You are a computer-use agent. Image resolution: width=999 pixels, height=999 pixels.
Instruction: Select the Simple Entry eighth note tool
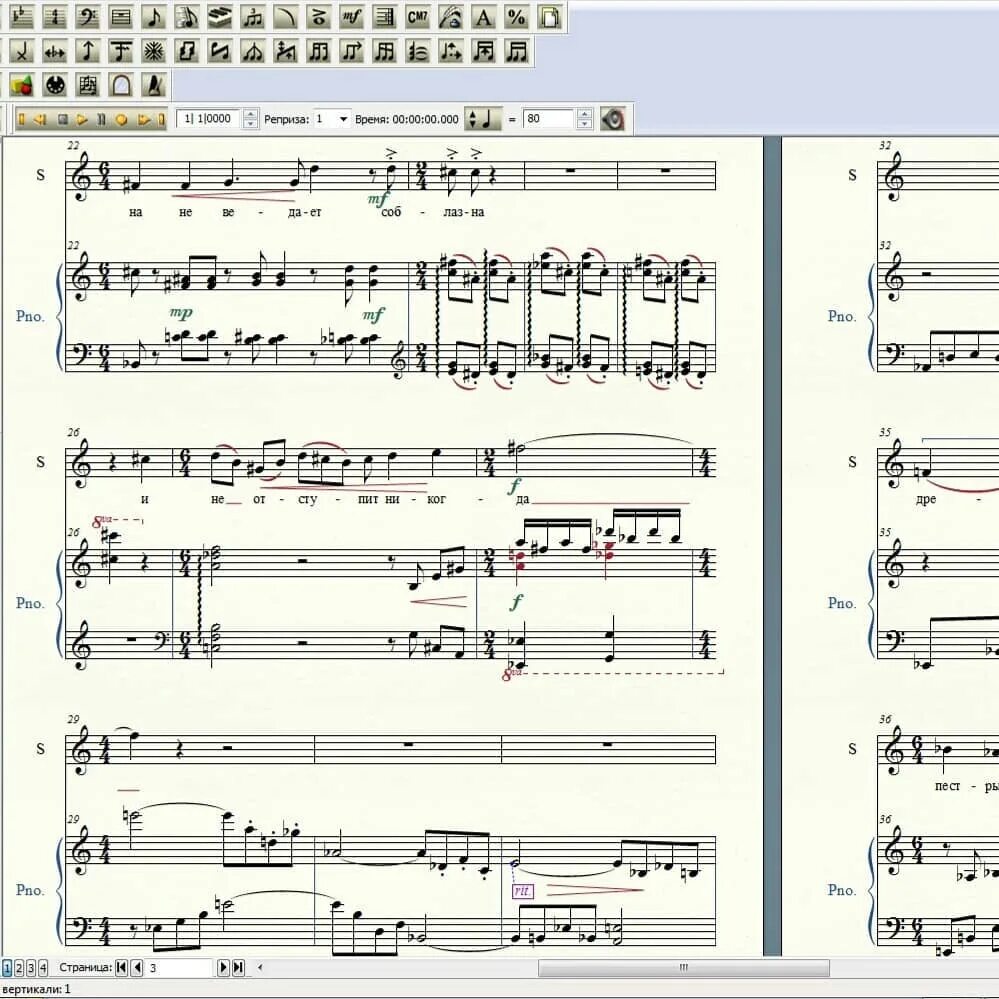[x=154, y=17]
